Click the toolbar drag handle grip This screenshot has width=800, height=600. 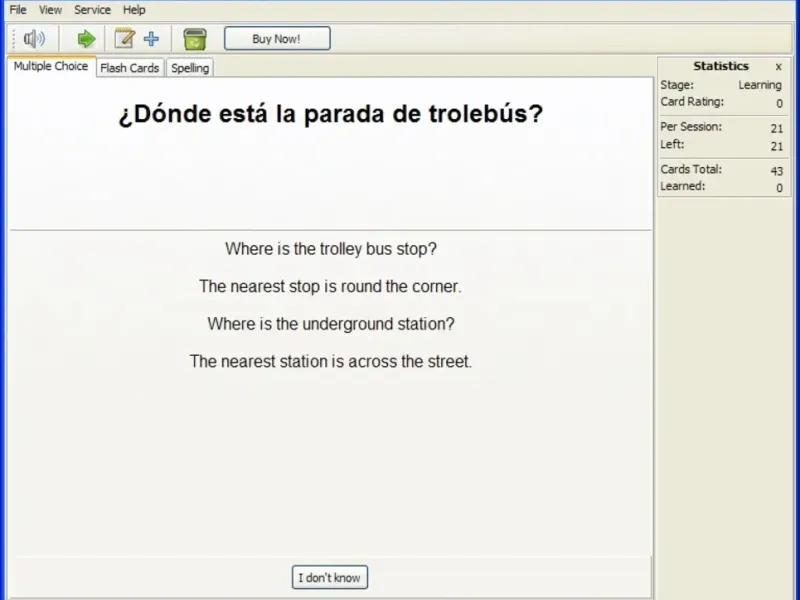(14, 39)
